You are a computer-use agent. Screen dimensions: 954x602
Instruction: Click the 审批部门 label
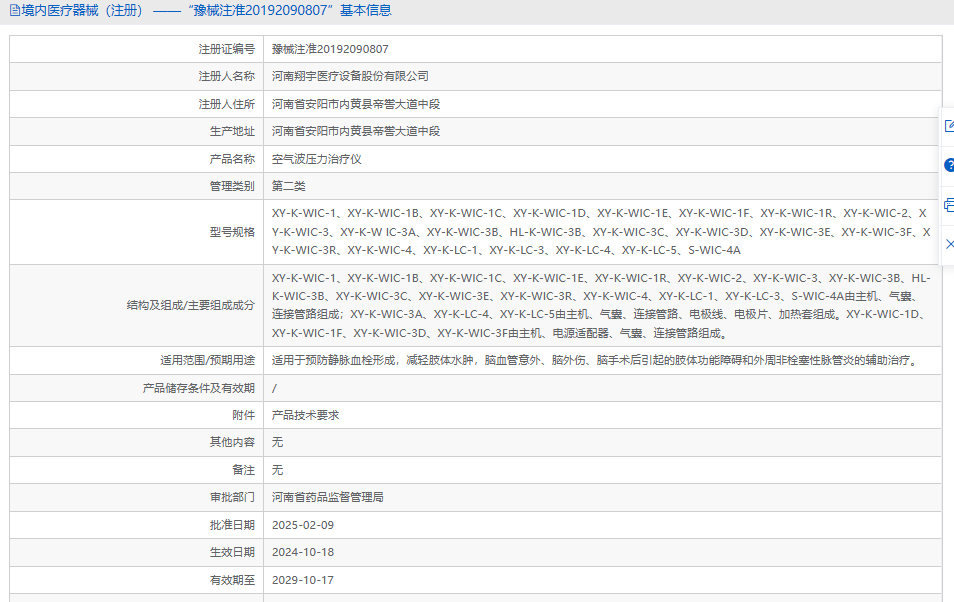pyautogui.click(x=232, y=497)
